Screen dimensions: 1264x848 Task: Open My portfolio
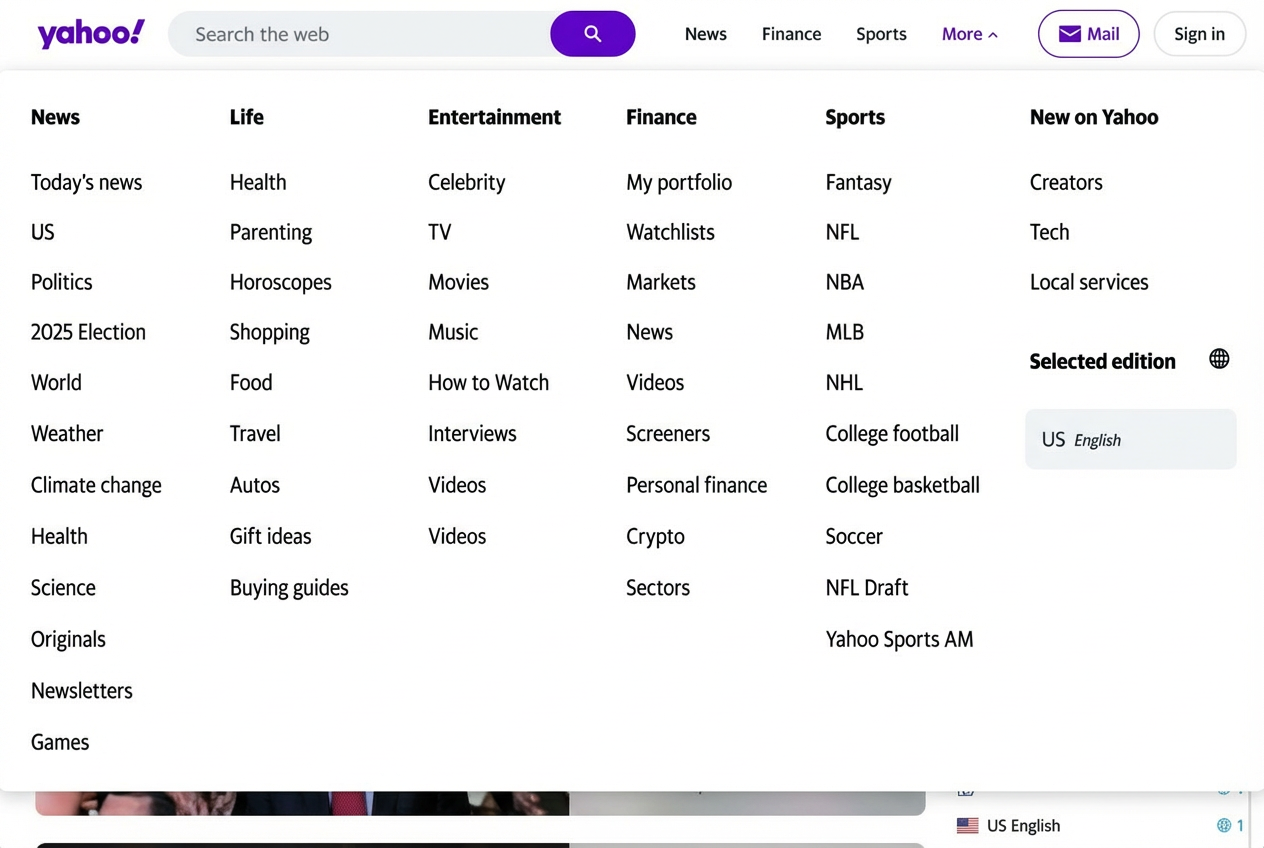[679, 182]
